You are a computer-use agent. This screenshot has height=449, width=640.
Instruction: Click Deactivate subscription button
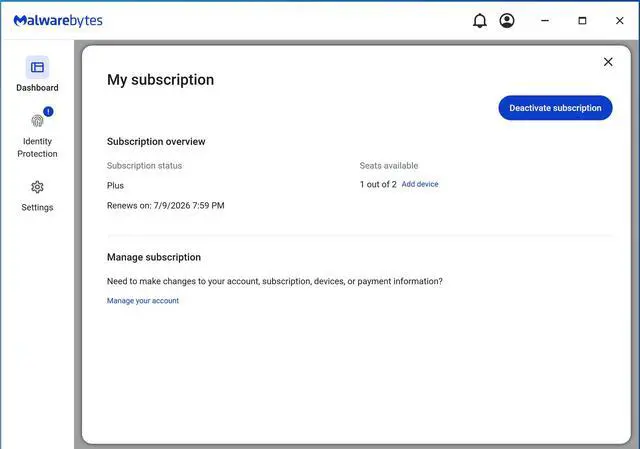[x=555, y=108]
